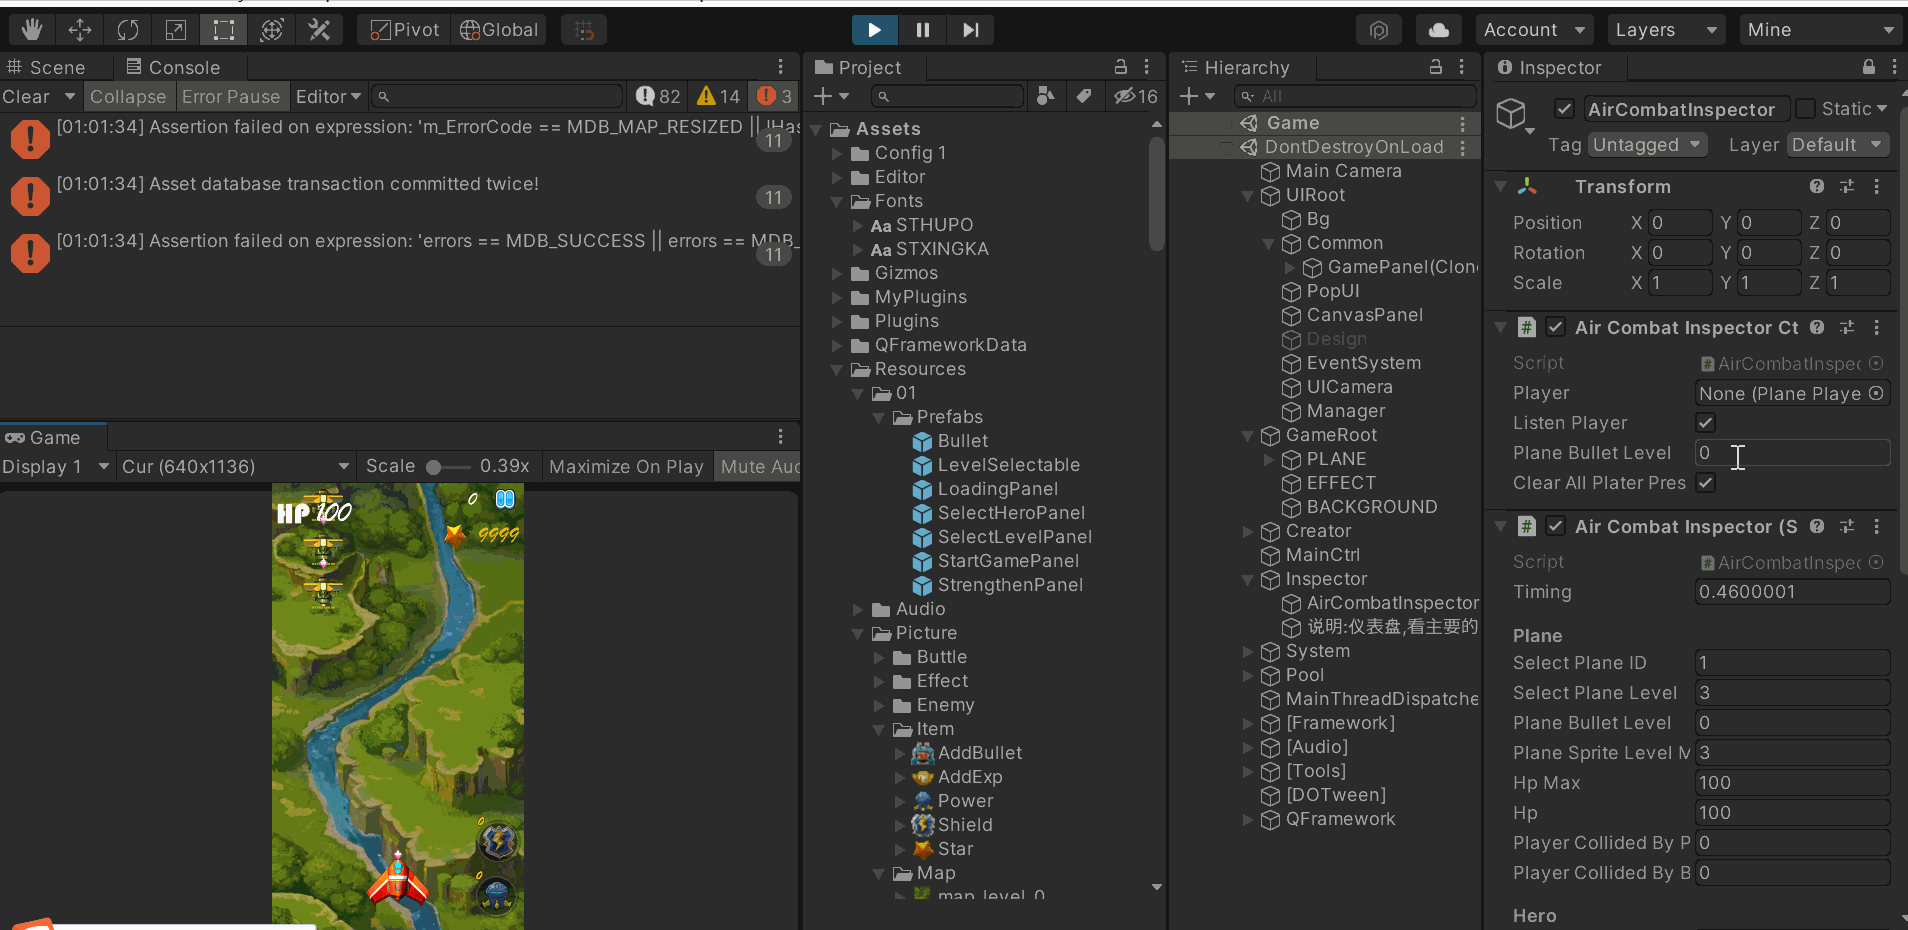
Task: Open the Mine layout dropdown
Action: pos(1820,30)
